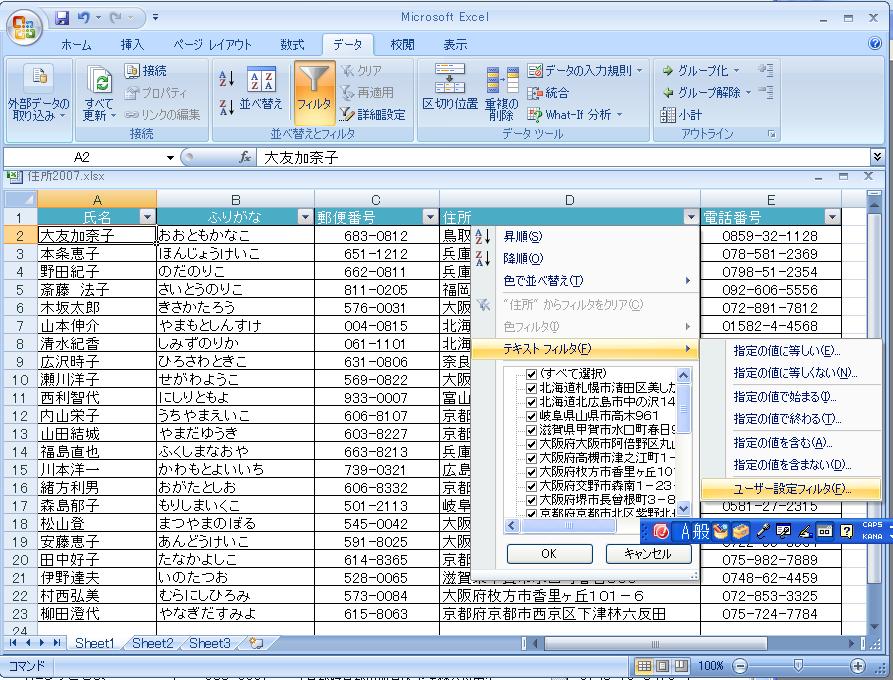893x680 pixels.
Task: Open the 電話番号 column filter dropdown
Action: coord(832,217)
